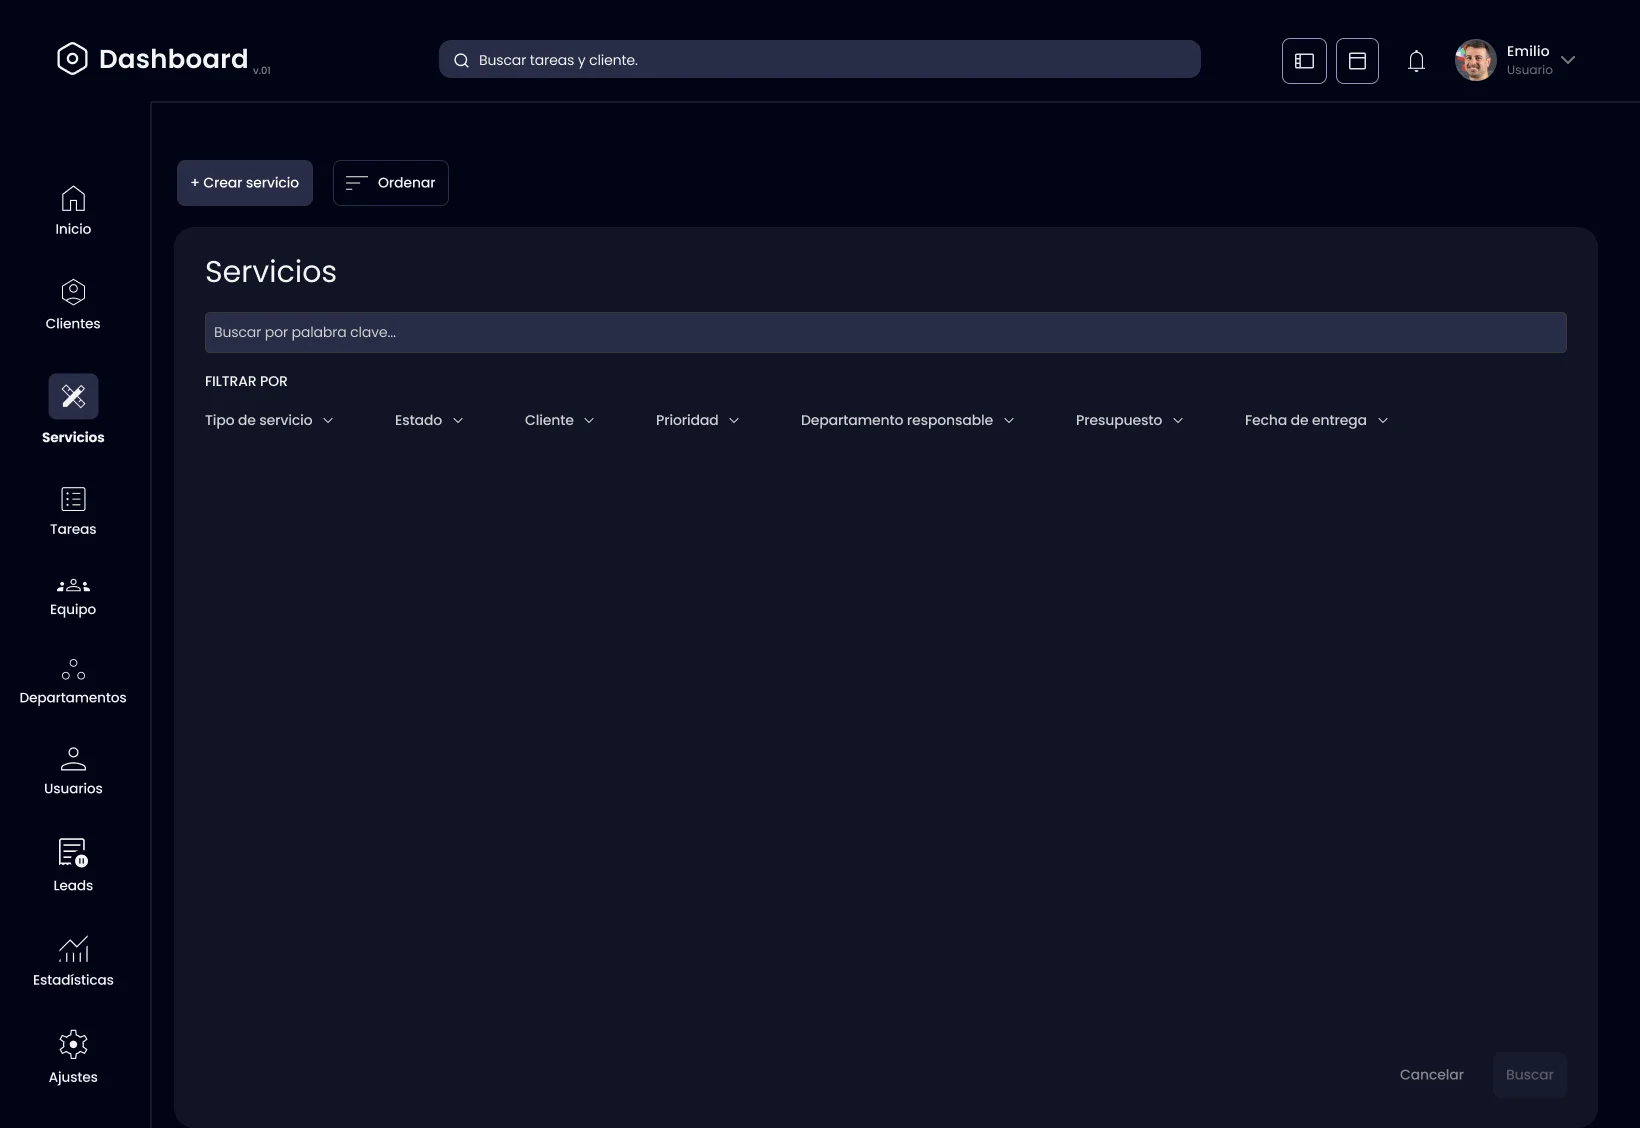Select the active Servicios sidebar item
This screenshot has height=1128, width=1640.
73,409
